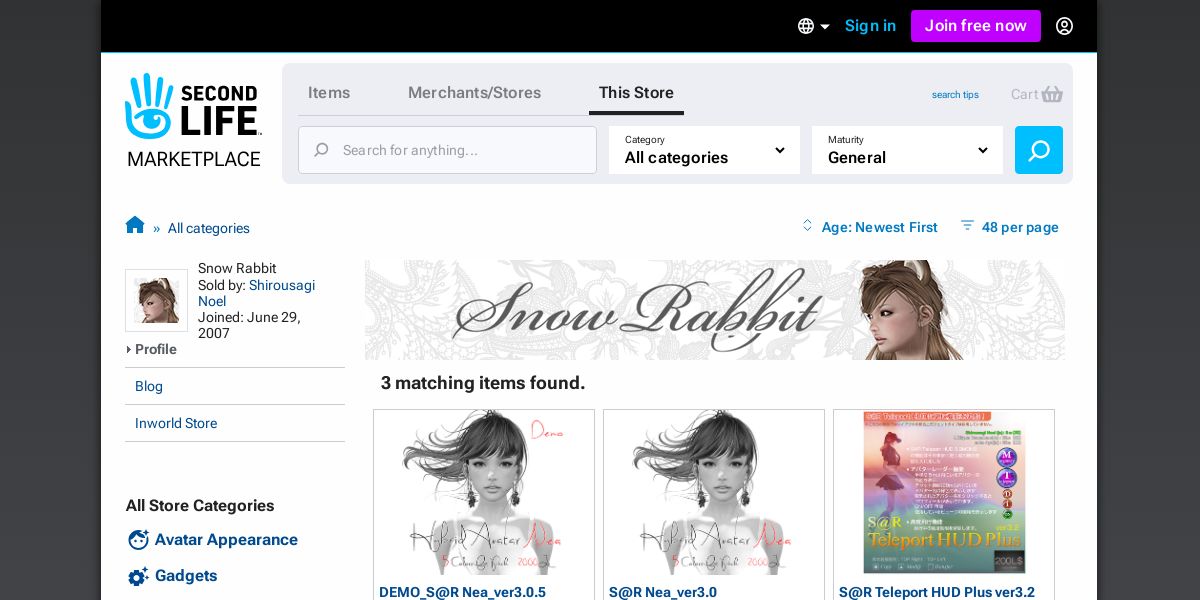The height and width of the screenshot is (600, 1200).
Task: Open DEMO_S@R Nea_ver3.0.5 product title
Action: (x=462, y=592)
